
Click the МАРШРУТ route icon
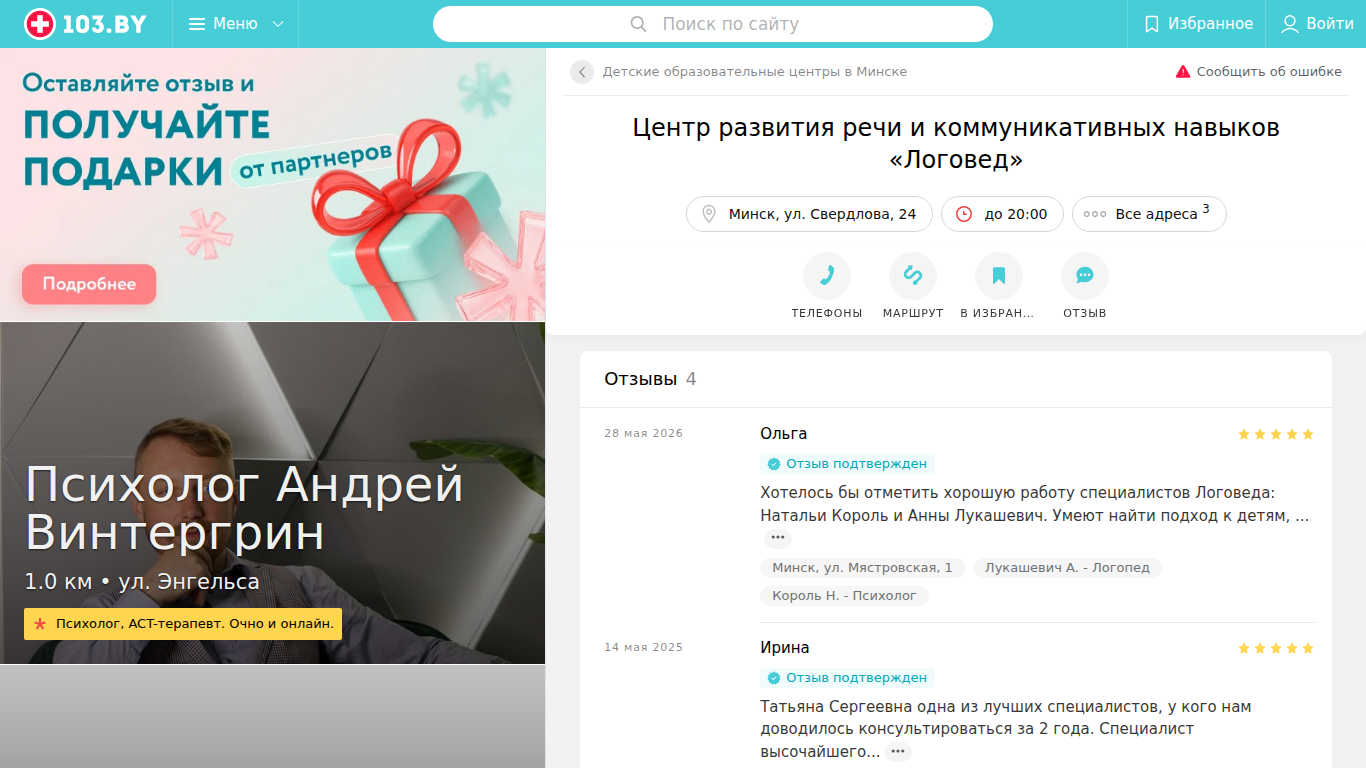click(913, 276)
